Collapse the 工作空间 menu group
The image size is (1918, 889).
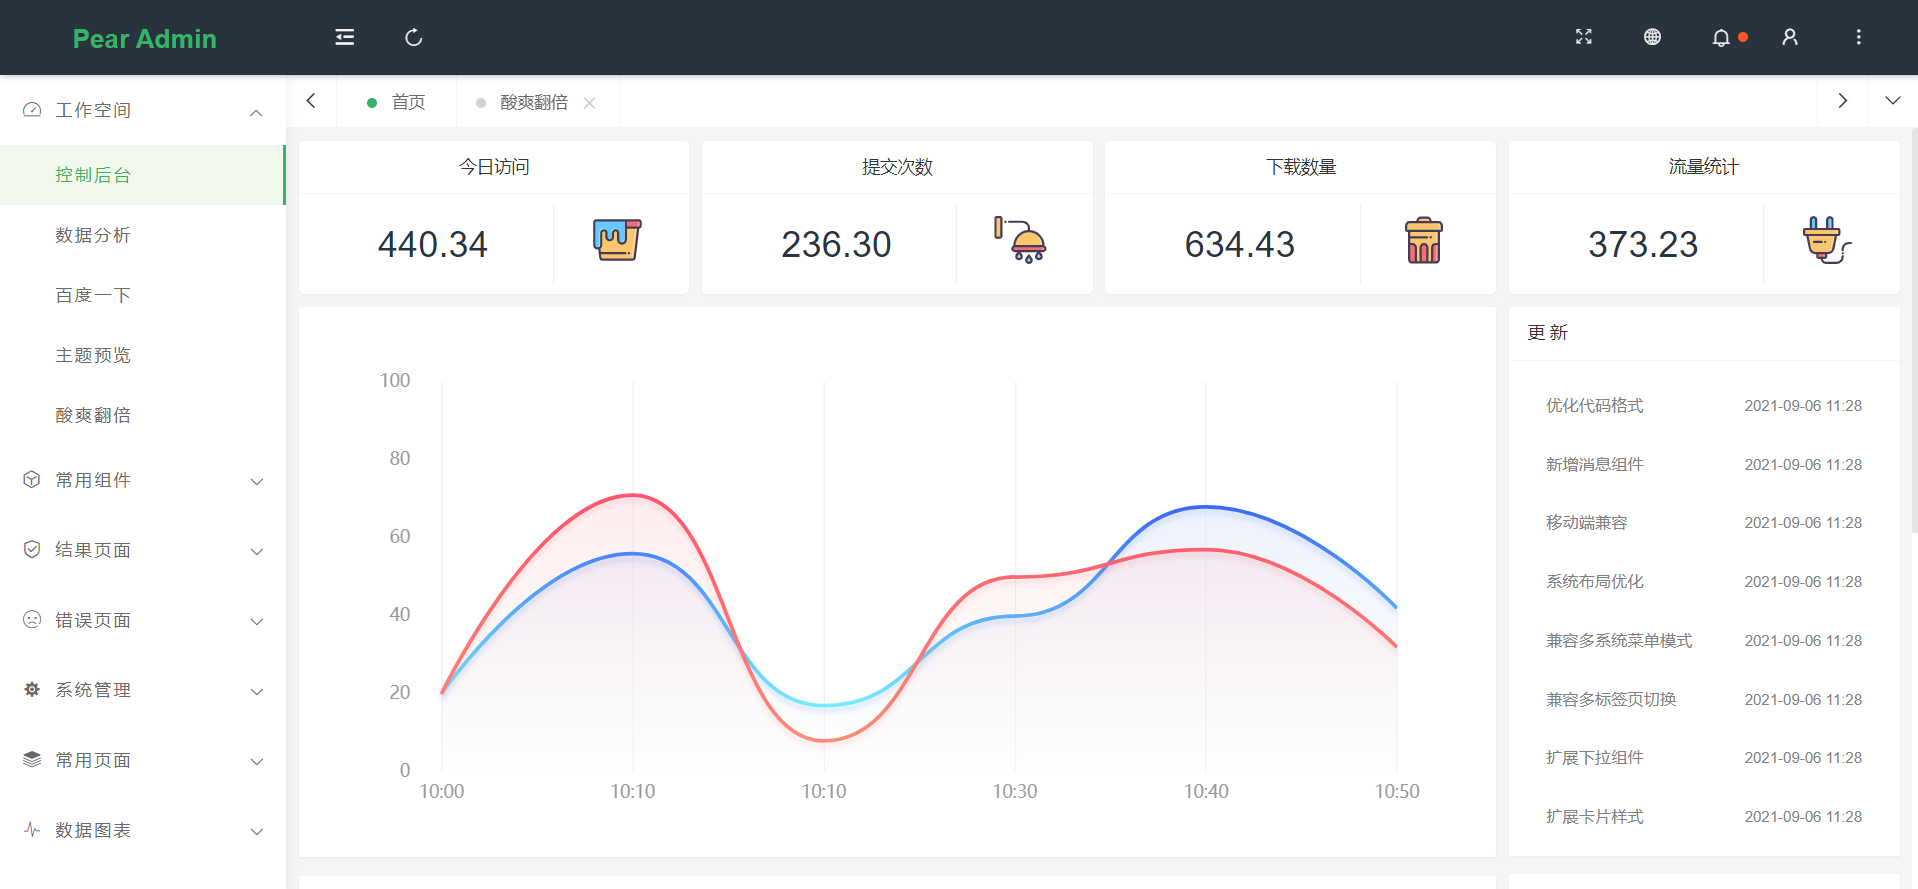coord(256,112)
